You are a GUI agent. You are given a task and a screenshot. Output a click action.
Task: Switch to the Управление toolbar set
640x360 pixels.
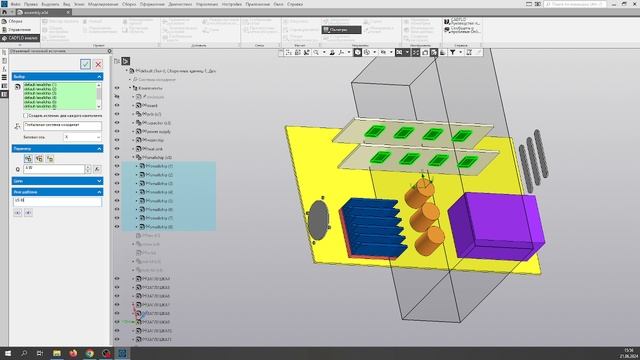(20, 30)
